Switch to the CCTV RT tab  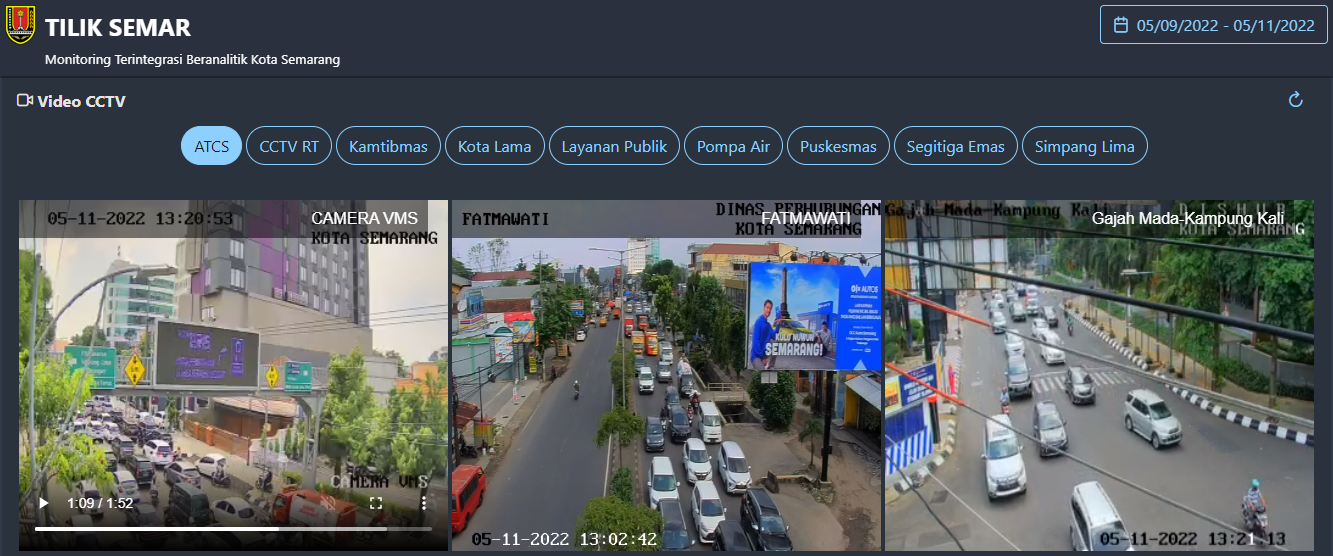point(289,146)
